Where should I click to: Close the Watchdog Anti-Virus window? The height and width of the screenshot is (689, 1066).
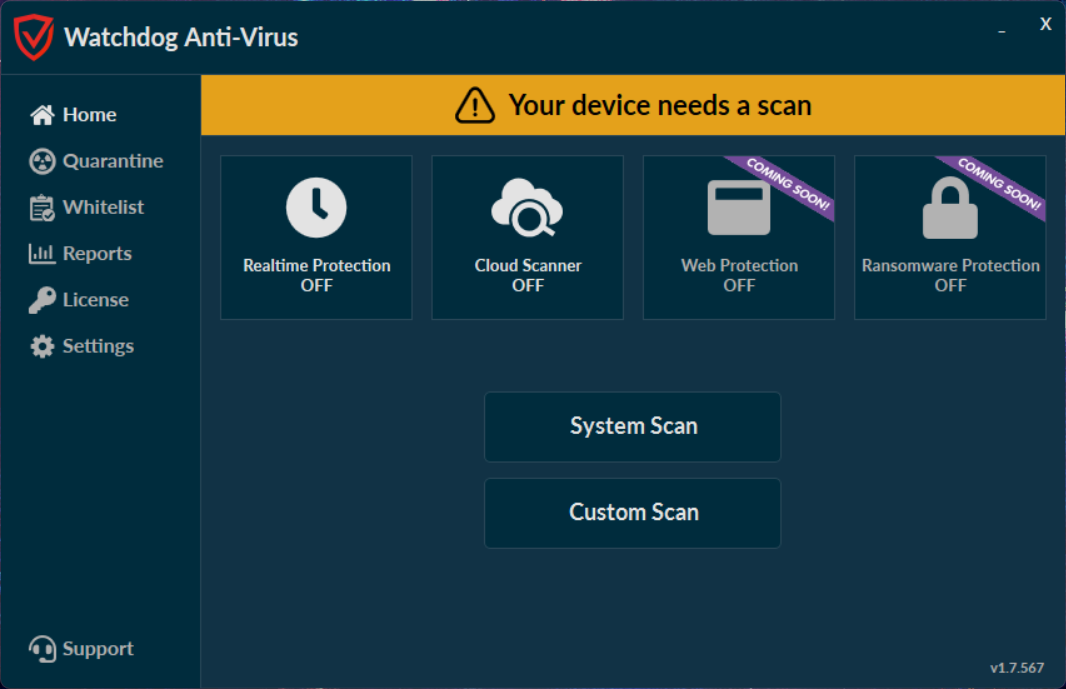pyautogui.click(x=1046, y=24)
